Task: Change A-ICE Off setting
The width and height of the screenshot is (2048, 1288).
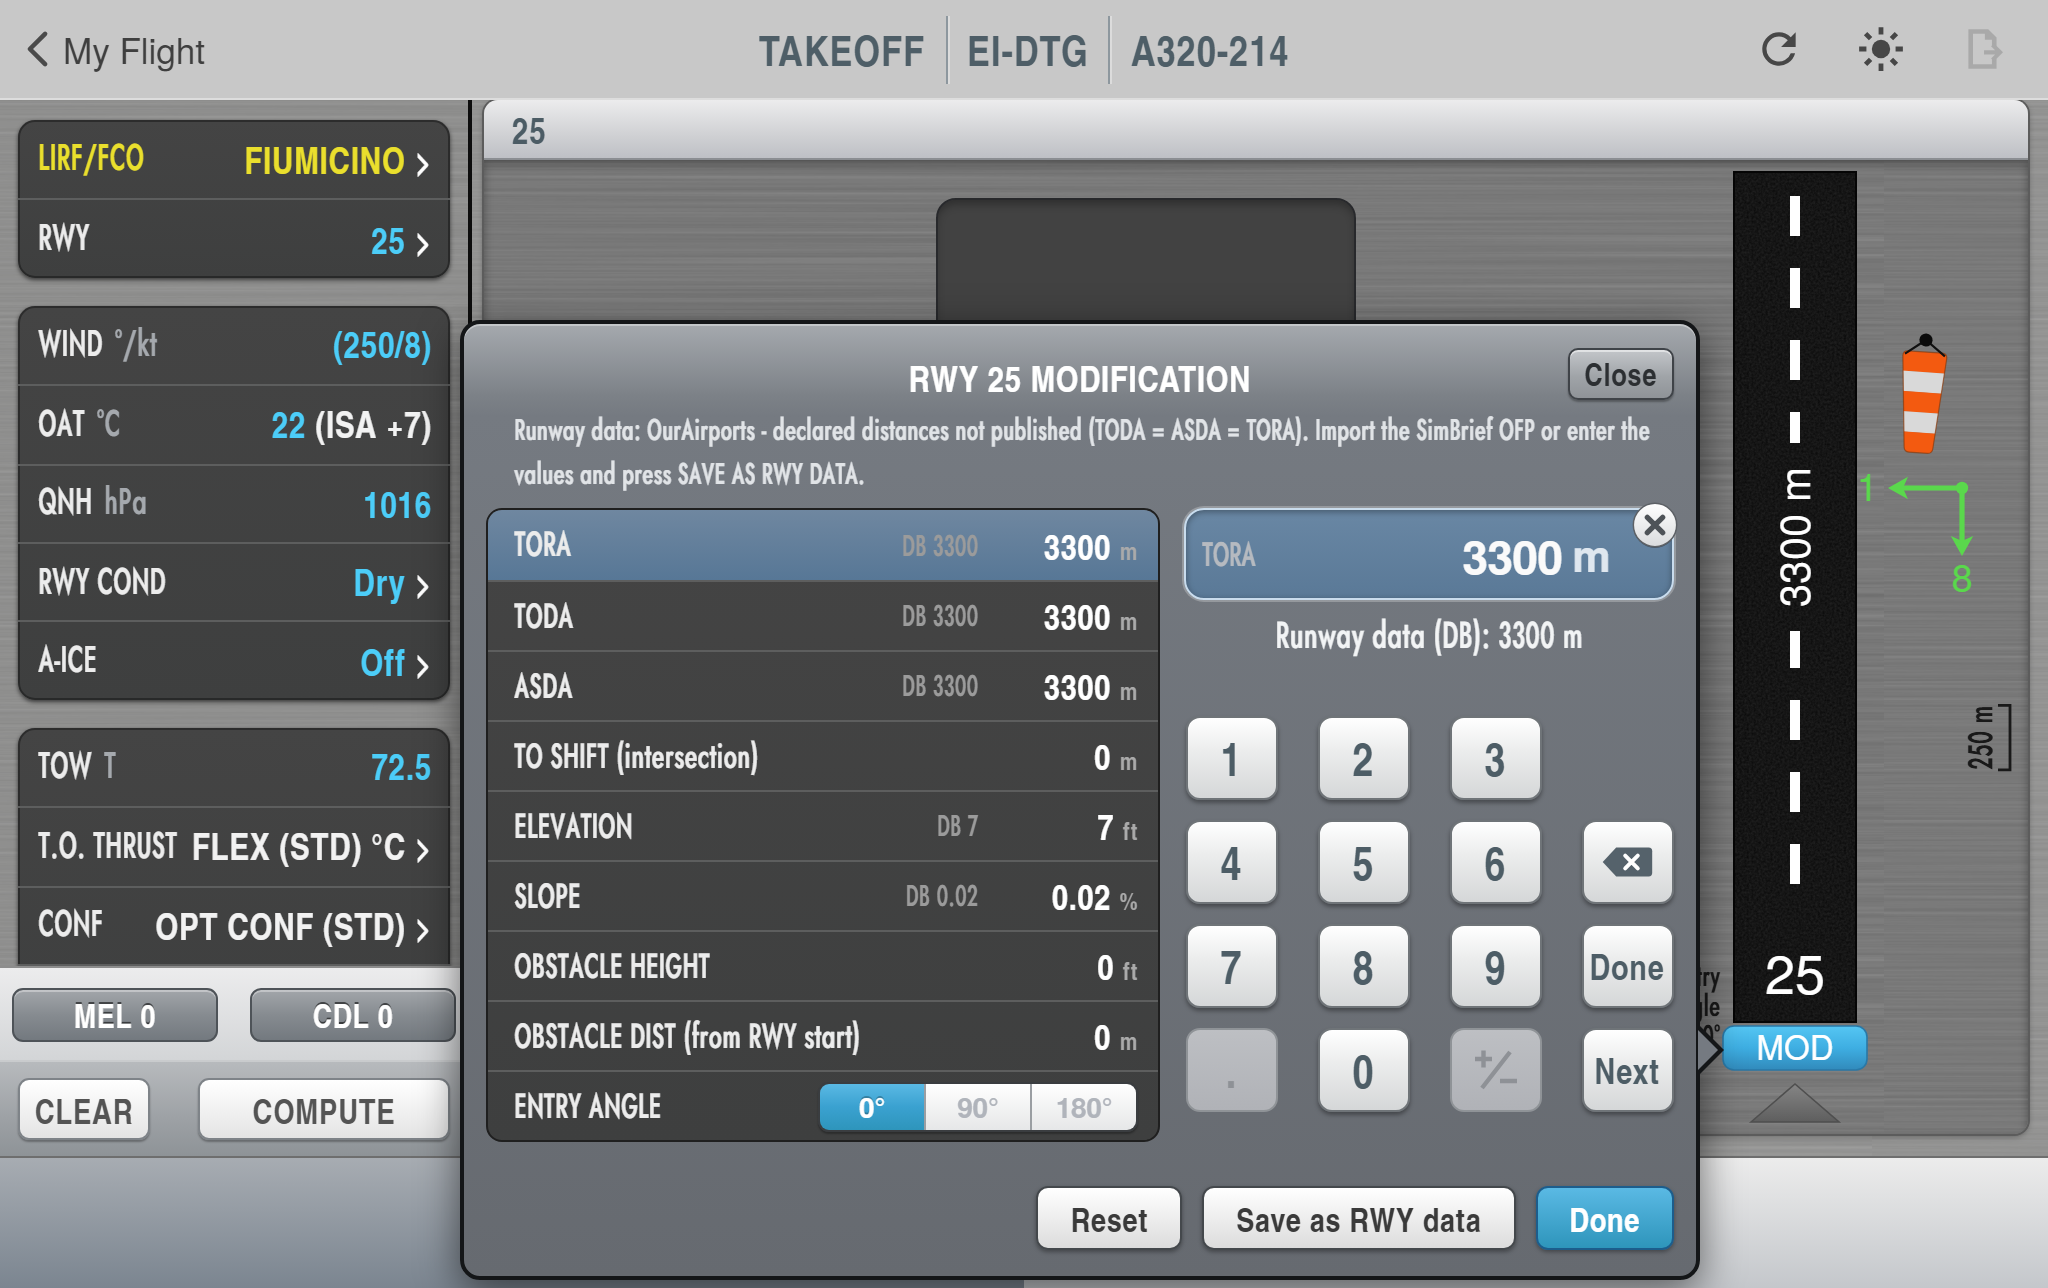Action: coord(234,661)
